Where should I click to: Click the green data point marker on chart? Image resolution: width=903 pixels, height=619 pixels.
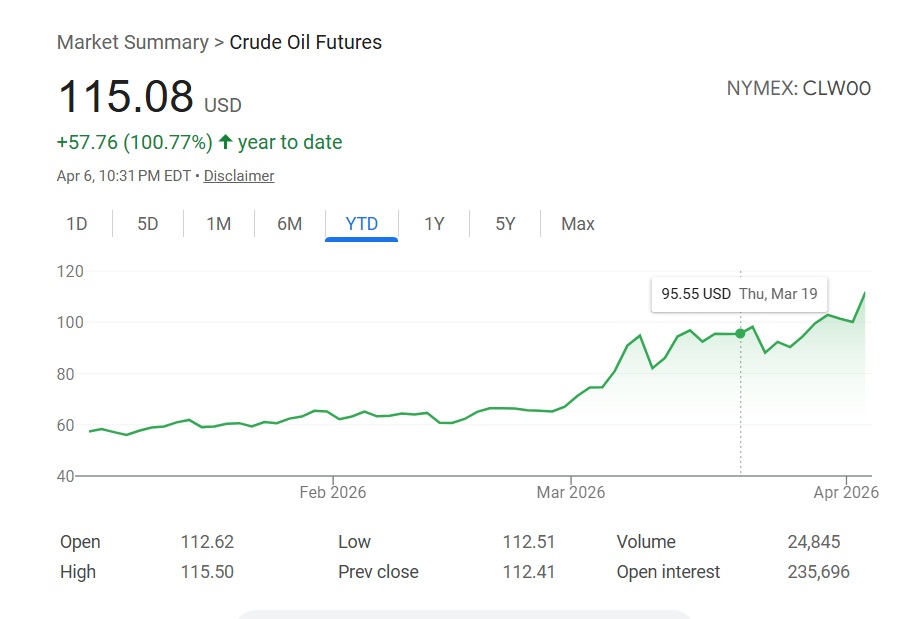tap(740, 333)
